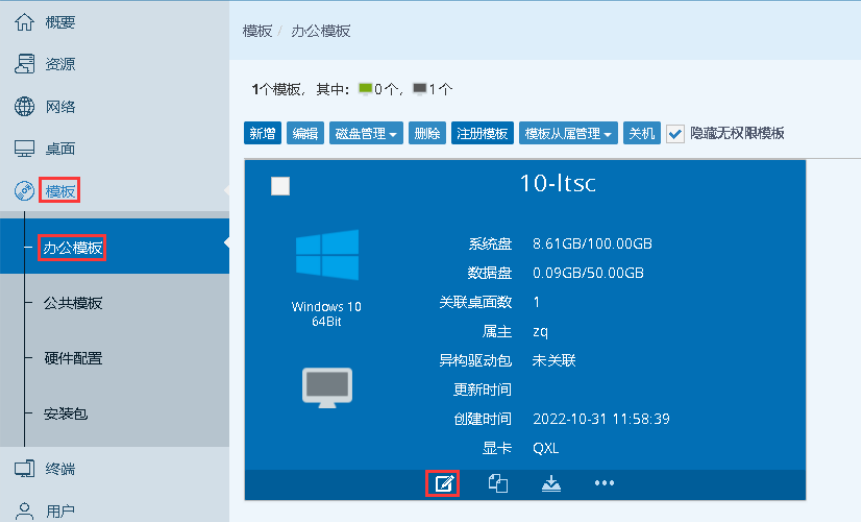Click the gray monitor icon on card
Image resolution: width=861 pixels, height=522 pixels.
click(327, 387)
